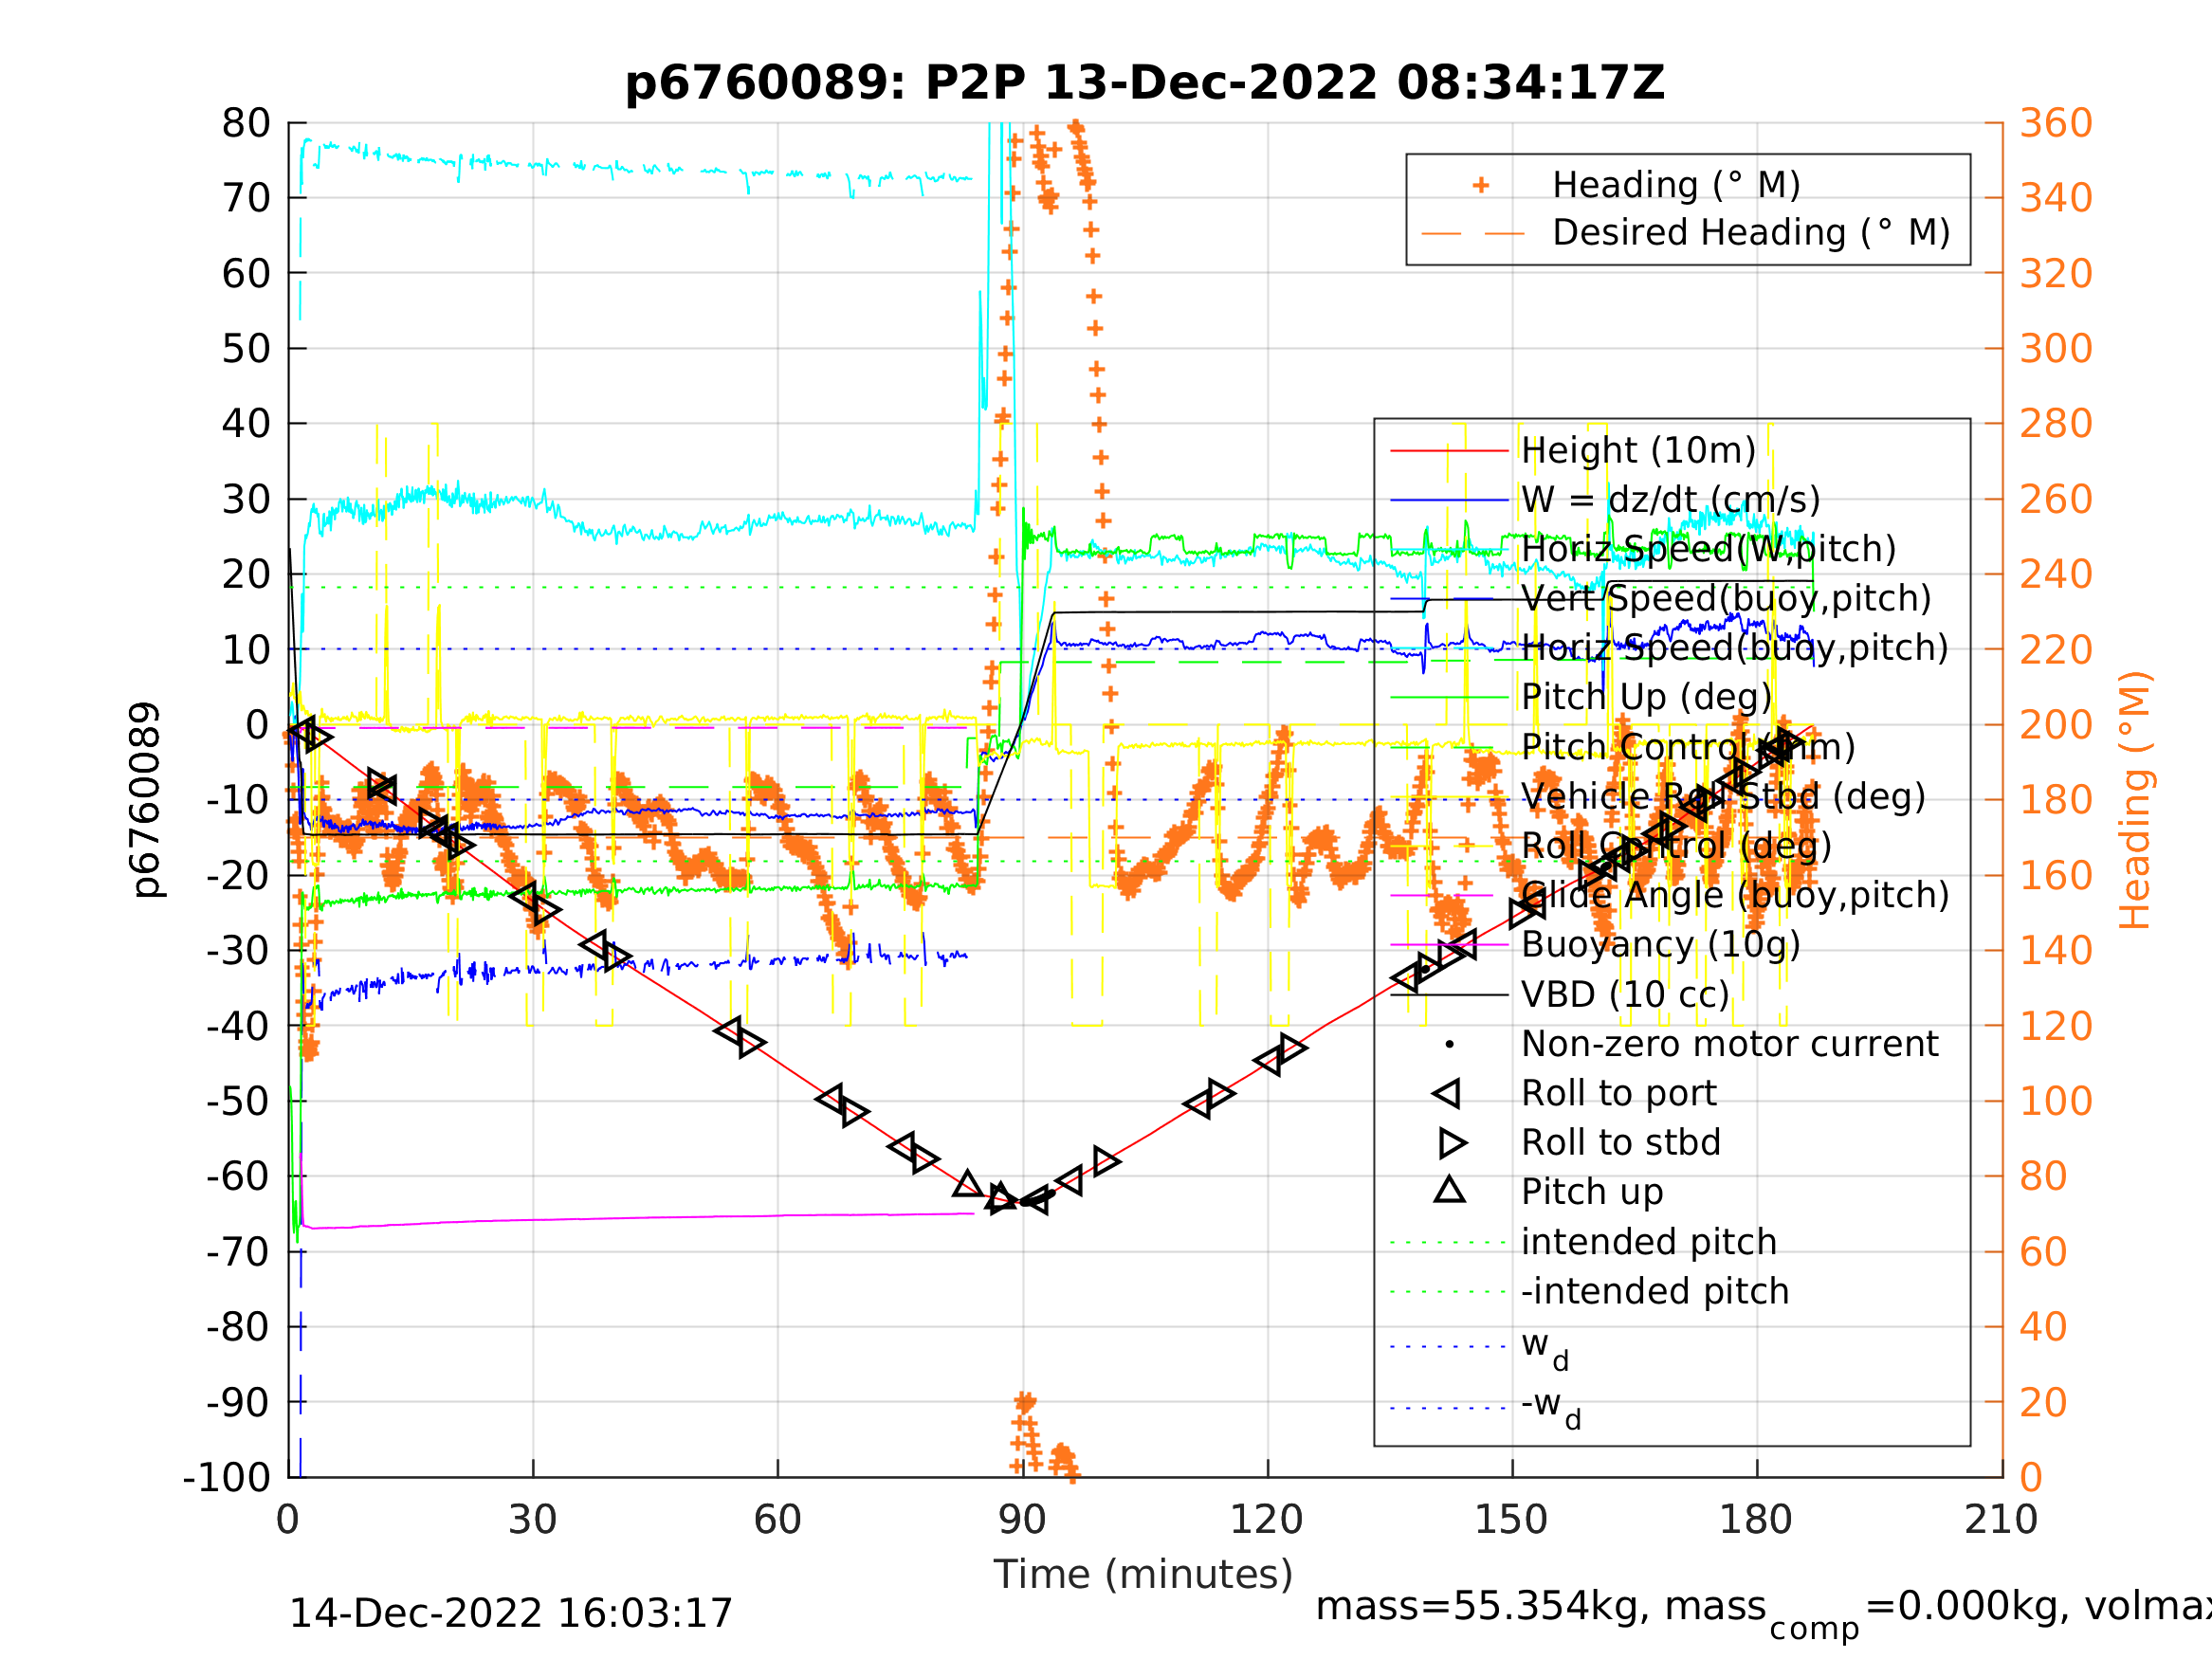Click legend entry 'Pitch Up (deg)'

click(1647, 697)
